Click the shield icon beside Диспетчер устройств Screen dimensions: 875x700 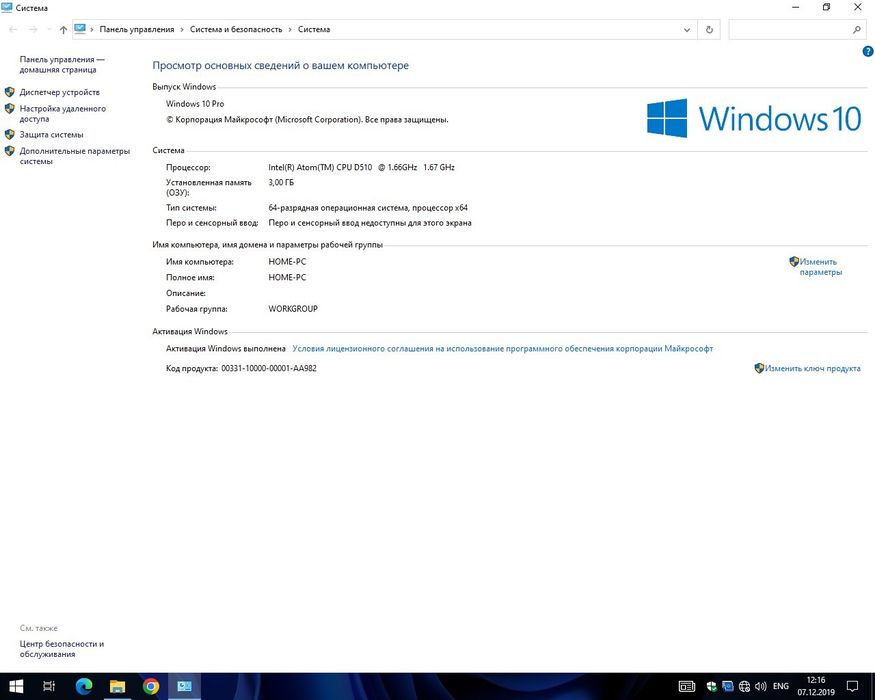tap(9, 92)
